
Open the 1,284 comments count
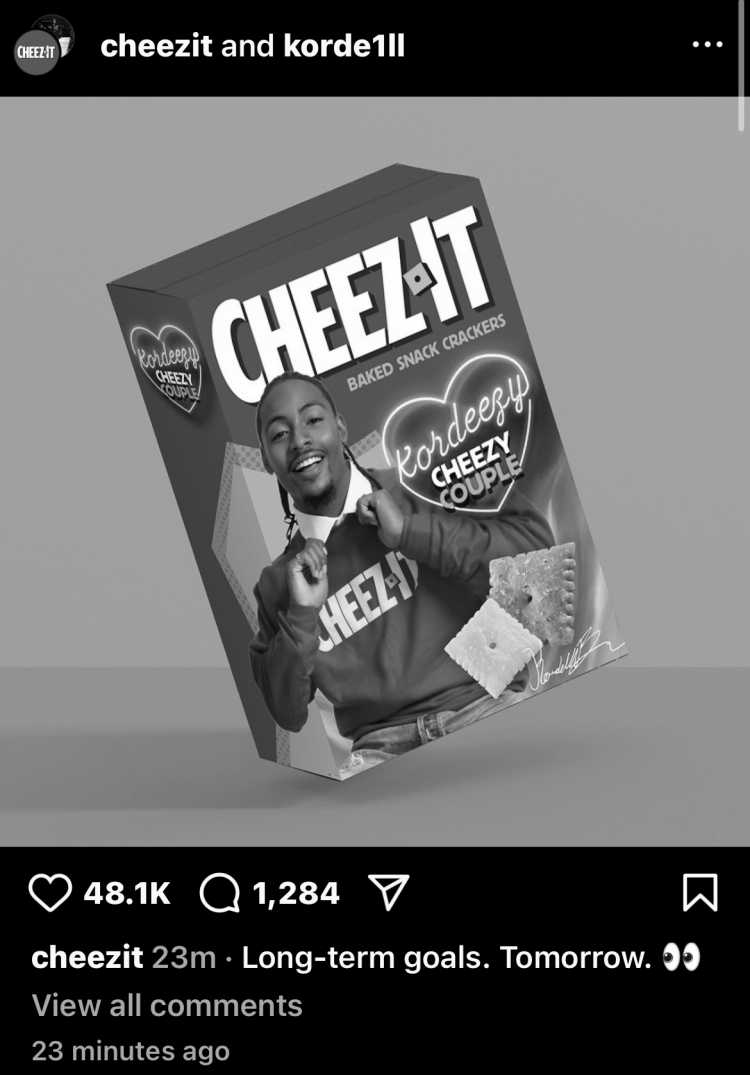pyautogui.click(x=296, y=893)
